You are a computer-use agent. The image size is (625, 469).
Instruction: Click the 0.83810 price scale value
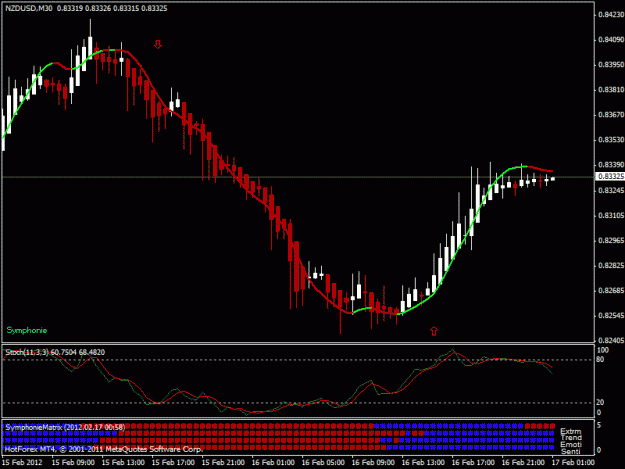[611, 90]
